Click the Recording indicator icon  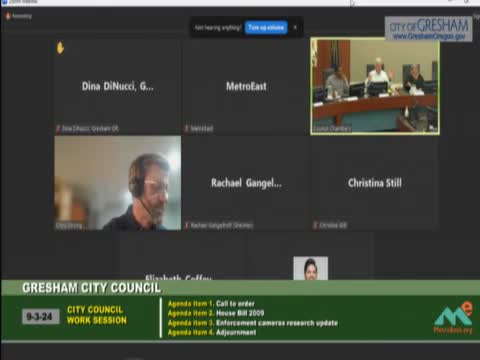click(8, 16)
